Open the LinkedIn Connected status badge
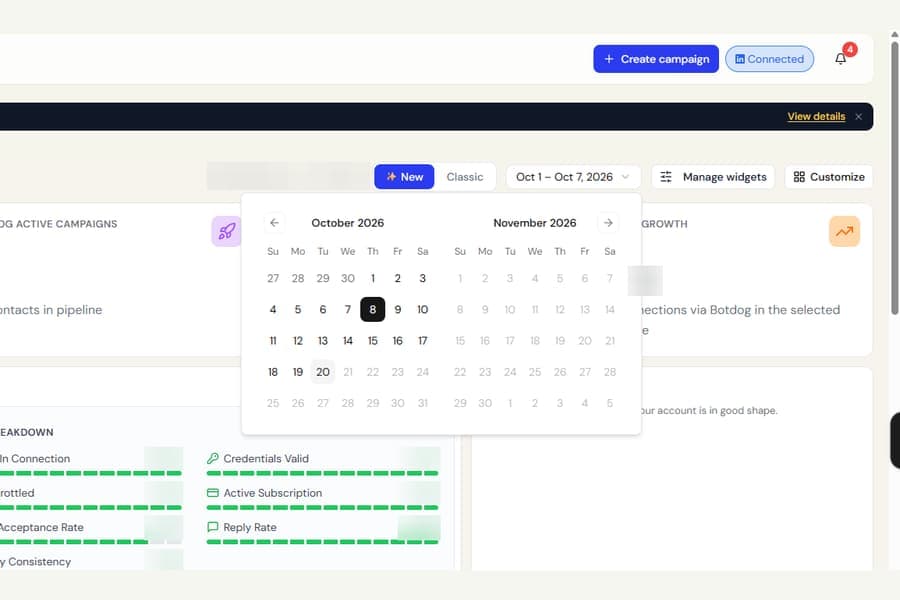The width and height of the screenshot is (900, 600). pos(769,59)
